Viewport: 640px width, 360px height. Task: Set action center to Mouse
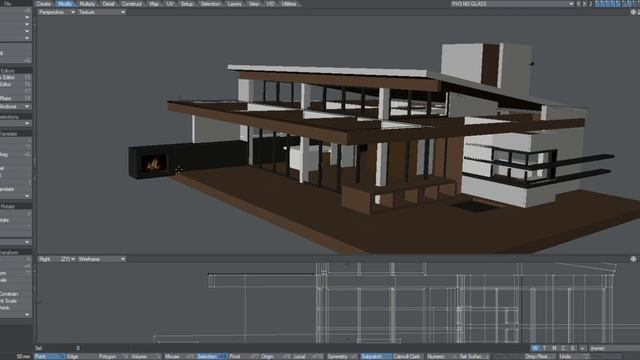[x=180, y=356]
